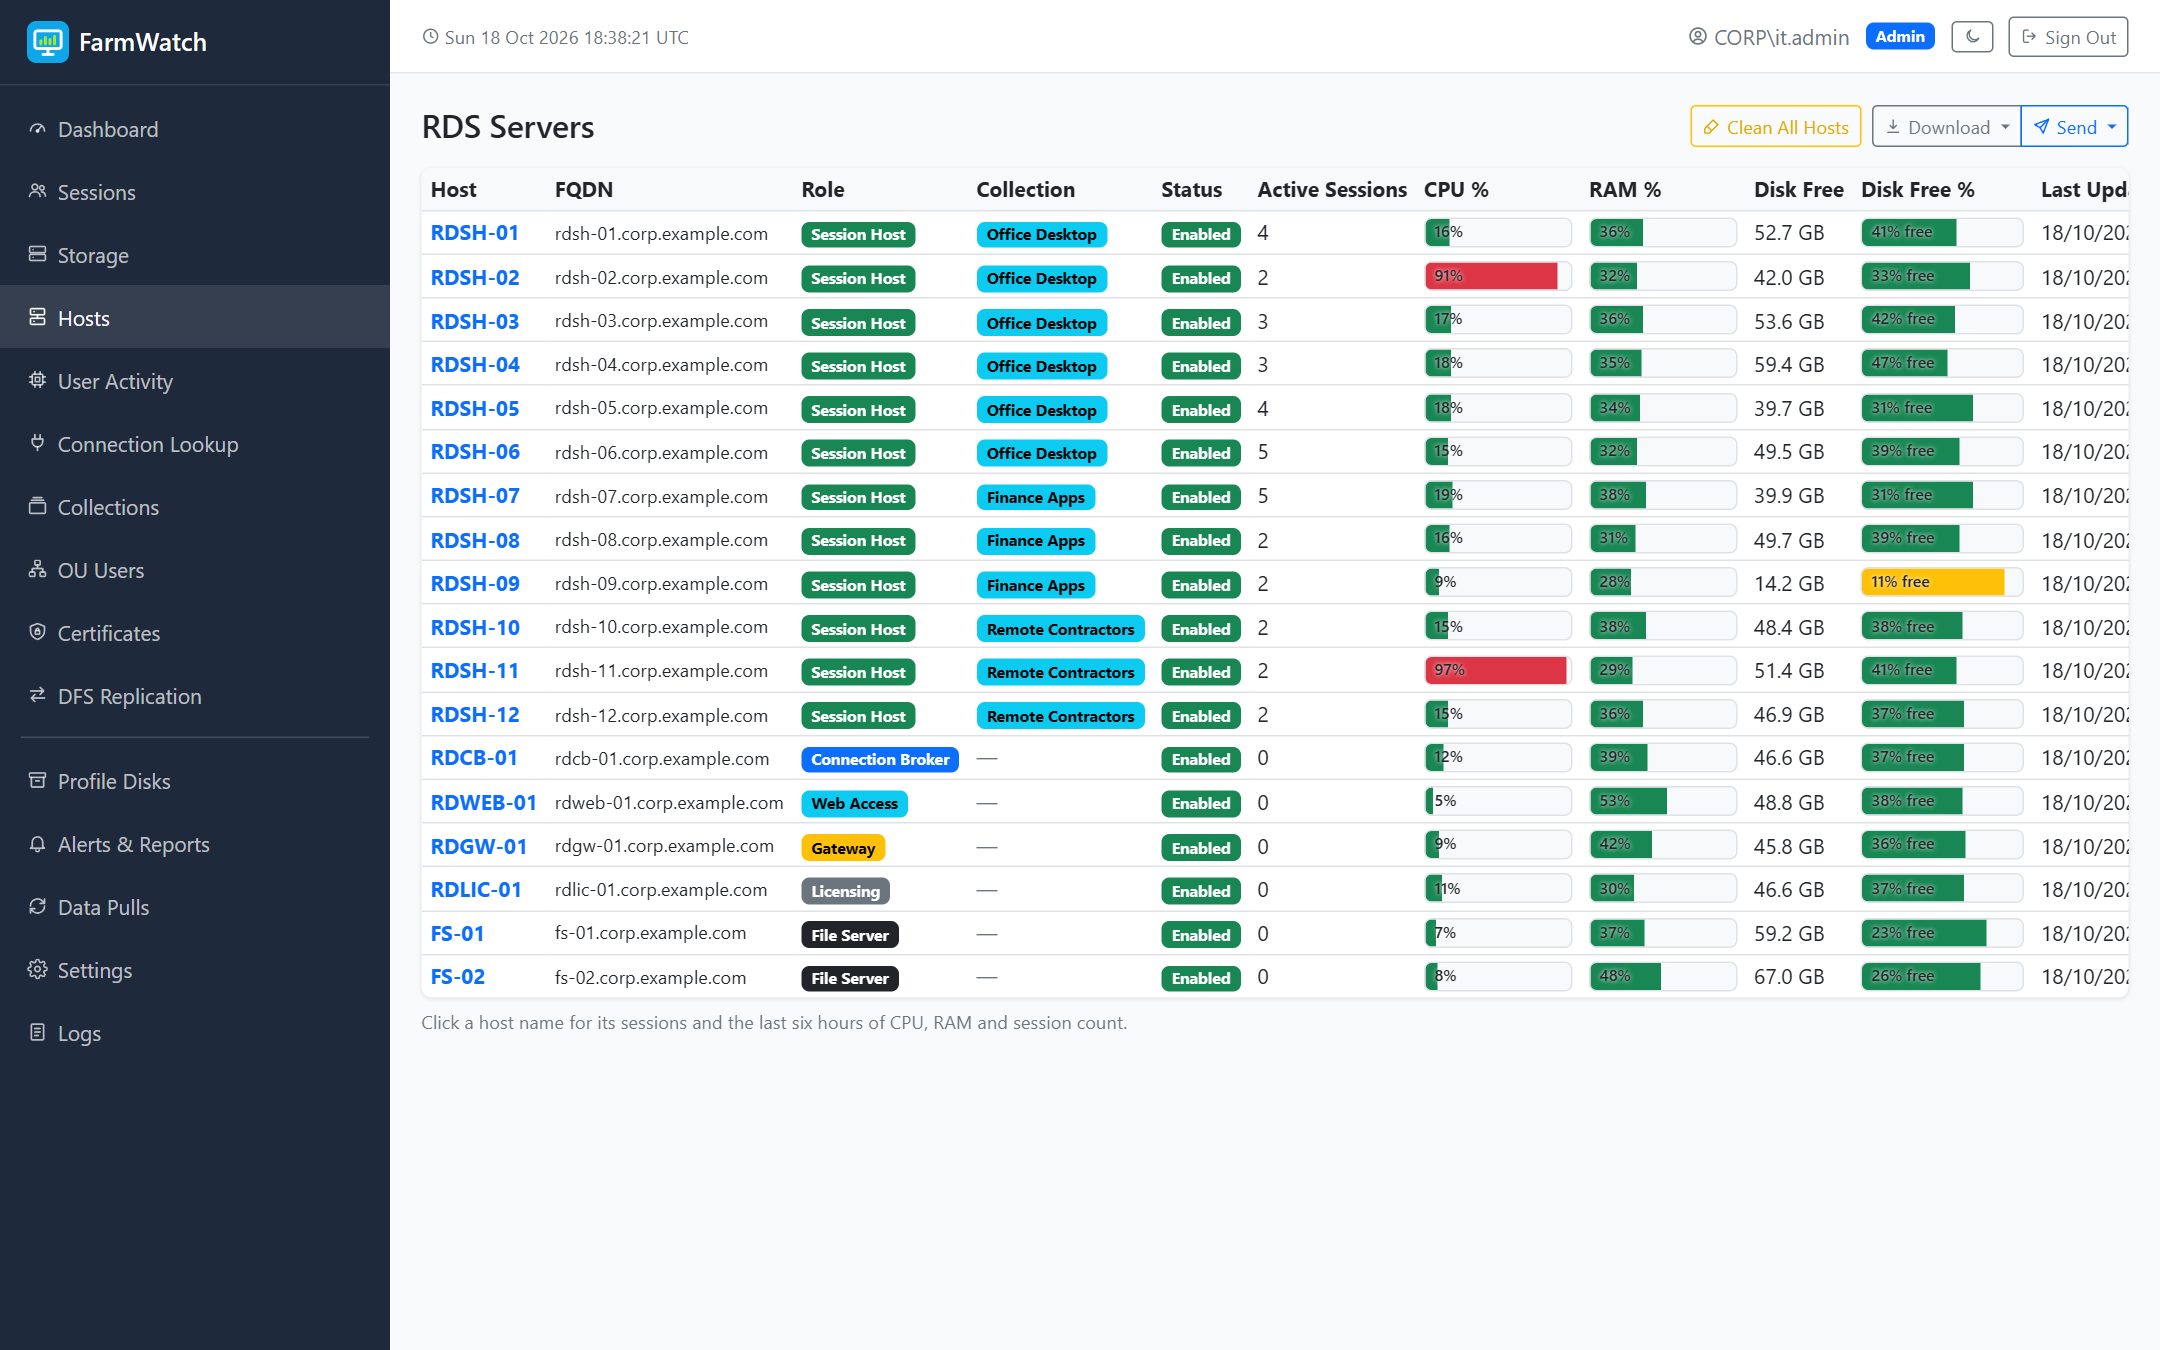The image size is (2160, 1350).
Task: Open the Connection Lookup page
Action: (195, 444)
